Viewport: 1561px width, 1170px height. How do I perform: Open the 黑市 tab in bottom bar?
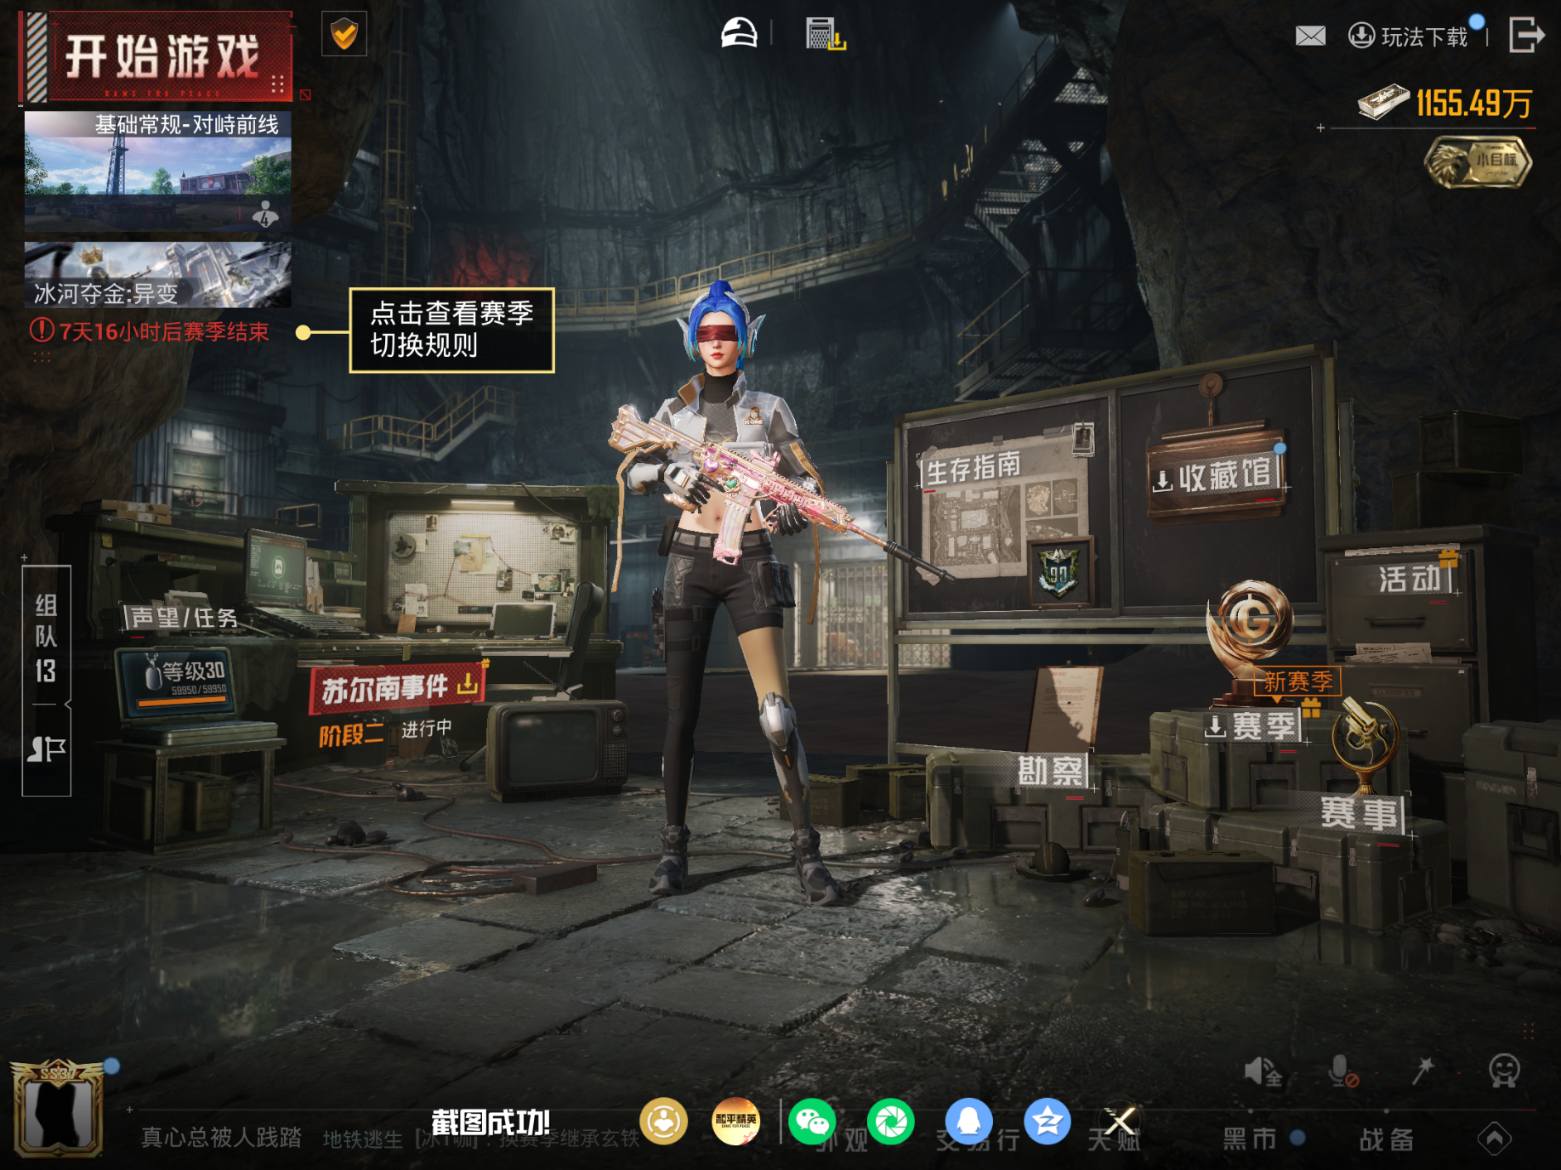click(1251, 1138)
